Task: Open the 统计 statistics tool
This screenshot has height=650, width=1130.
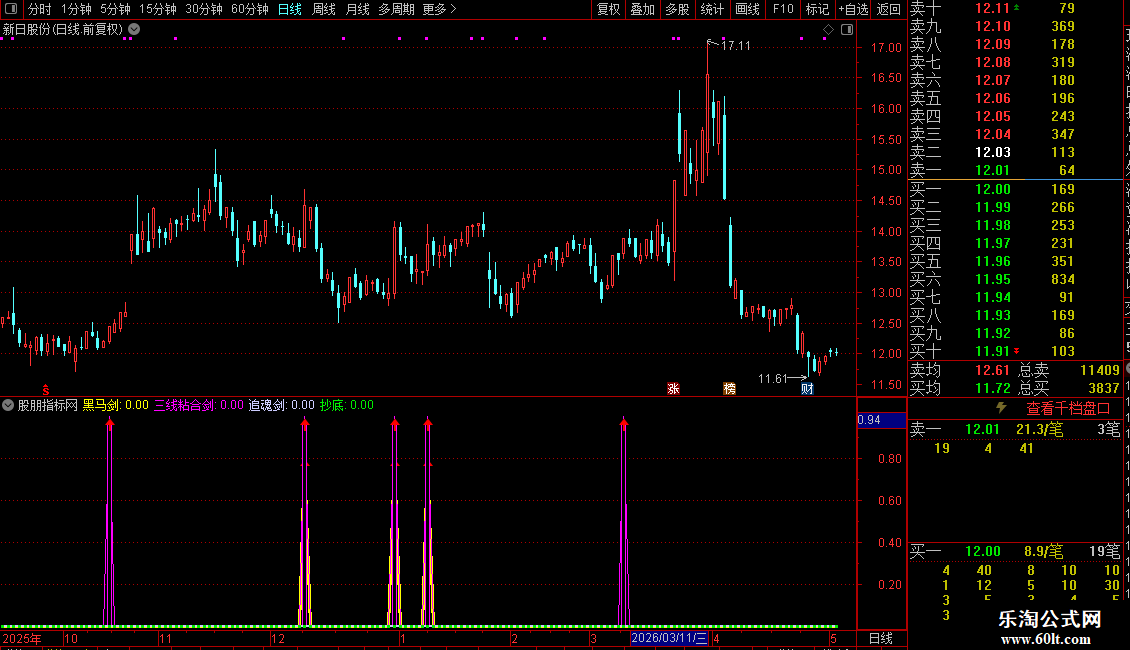Action: 712,9
